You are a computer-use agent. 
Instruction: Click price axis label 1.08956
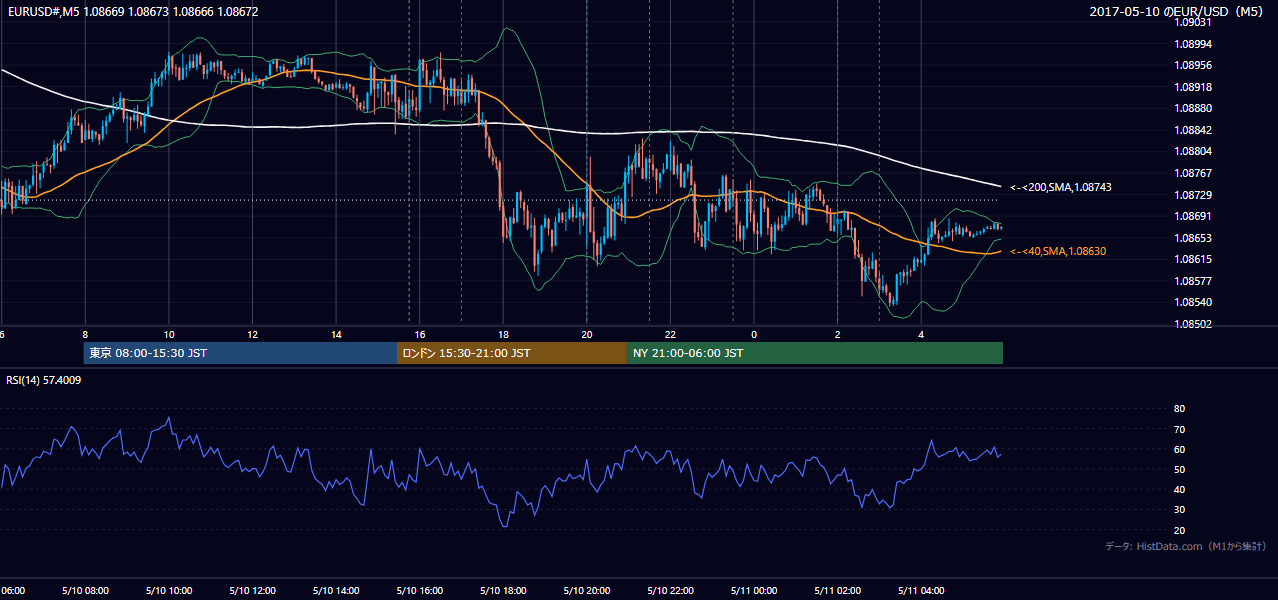[x=1194, y=65]
